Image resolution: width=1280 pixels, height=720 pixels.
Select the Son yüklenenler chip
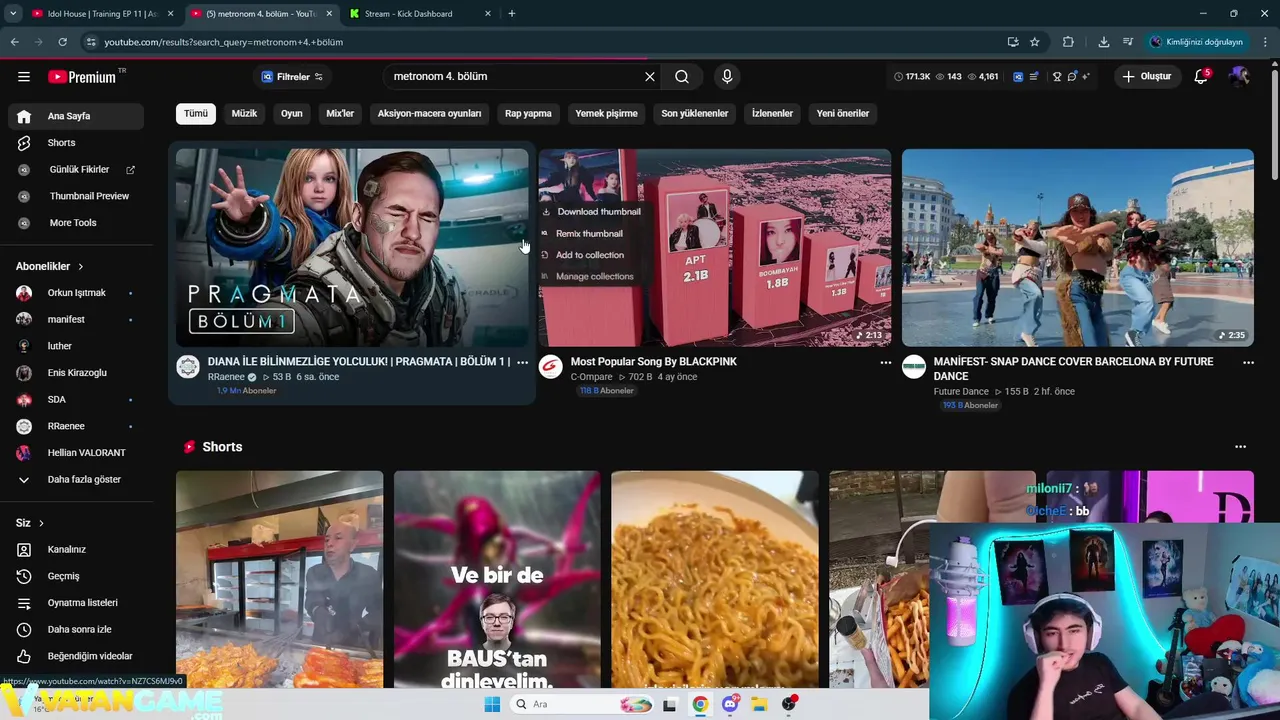click(694, 114)
